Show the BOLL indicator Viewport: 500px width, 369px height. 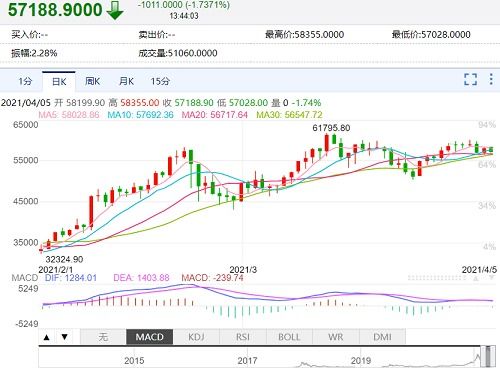pyautogui.click(x=289, y=337)
